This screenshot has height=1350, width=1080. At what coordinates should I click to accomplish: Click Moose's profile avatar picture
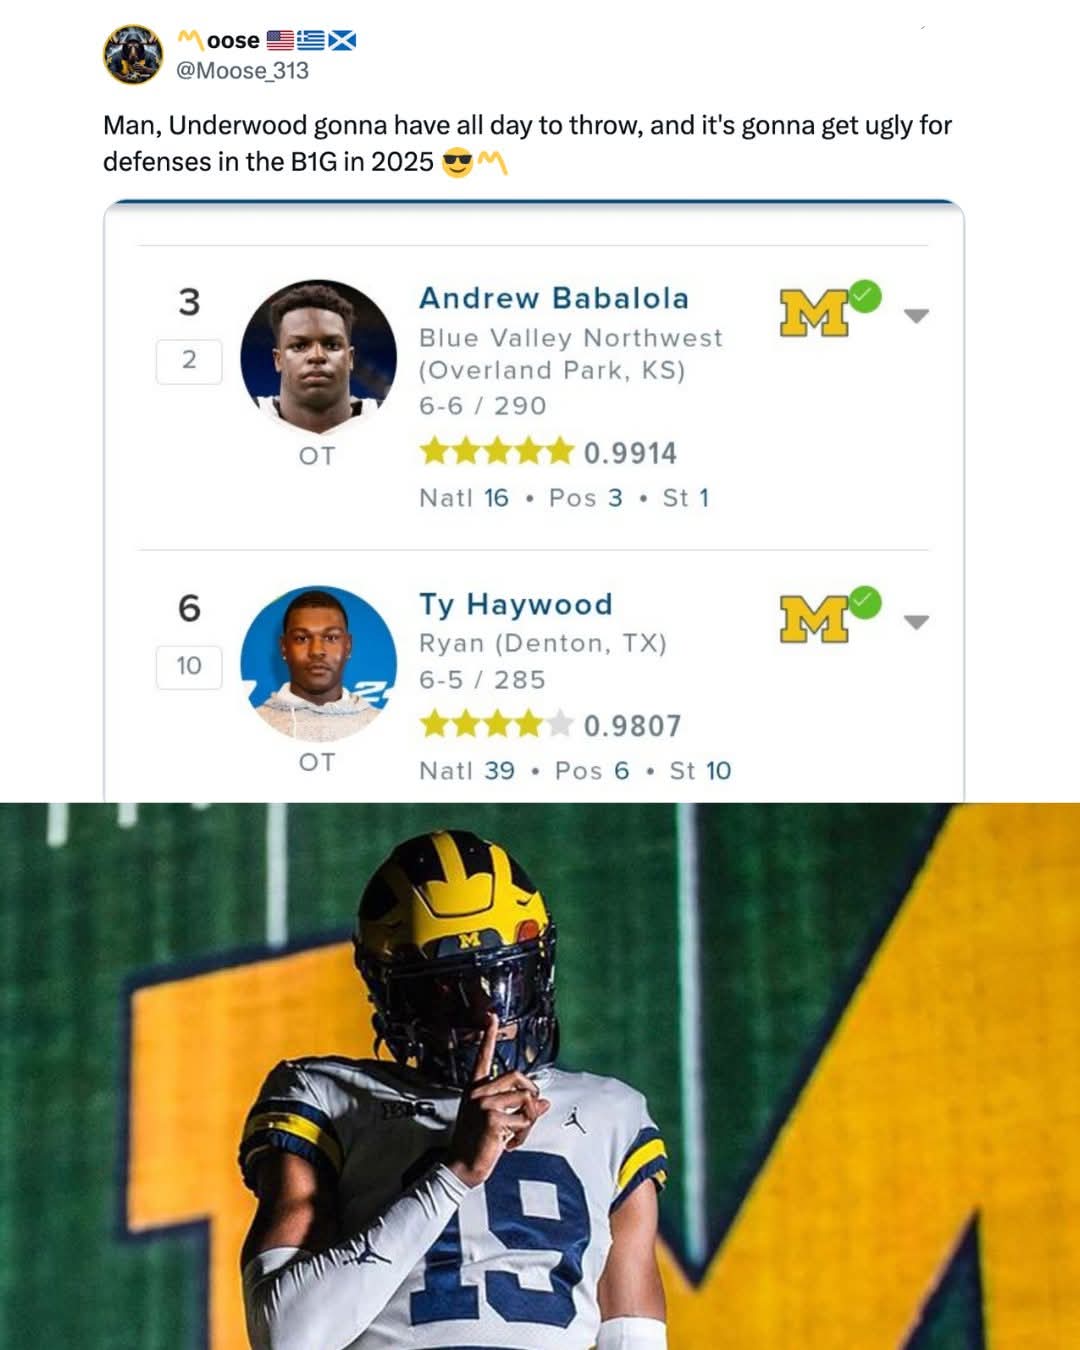tap(133, 55)
